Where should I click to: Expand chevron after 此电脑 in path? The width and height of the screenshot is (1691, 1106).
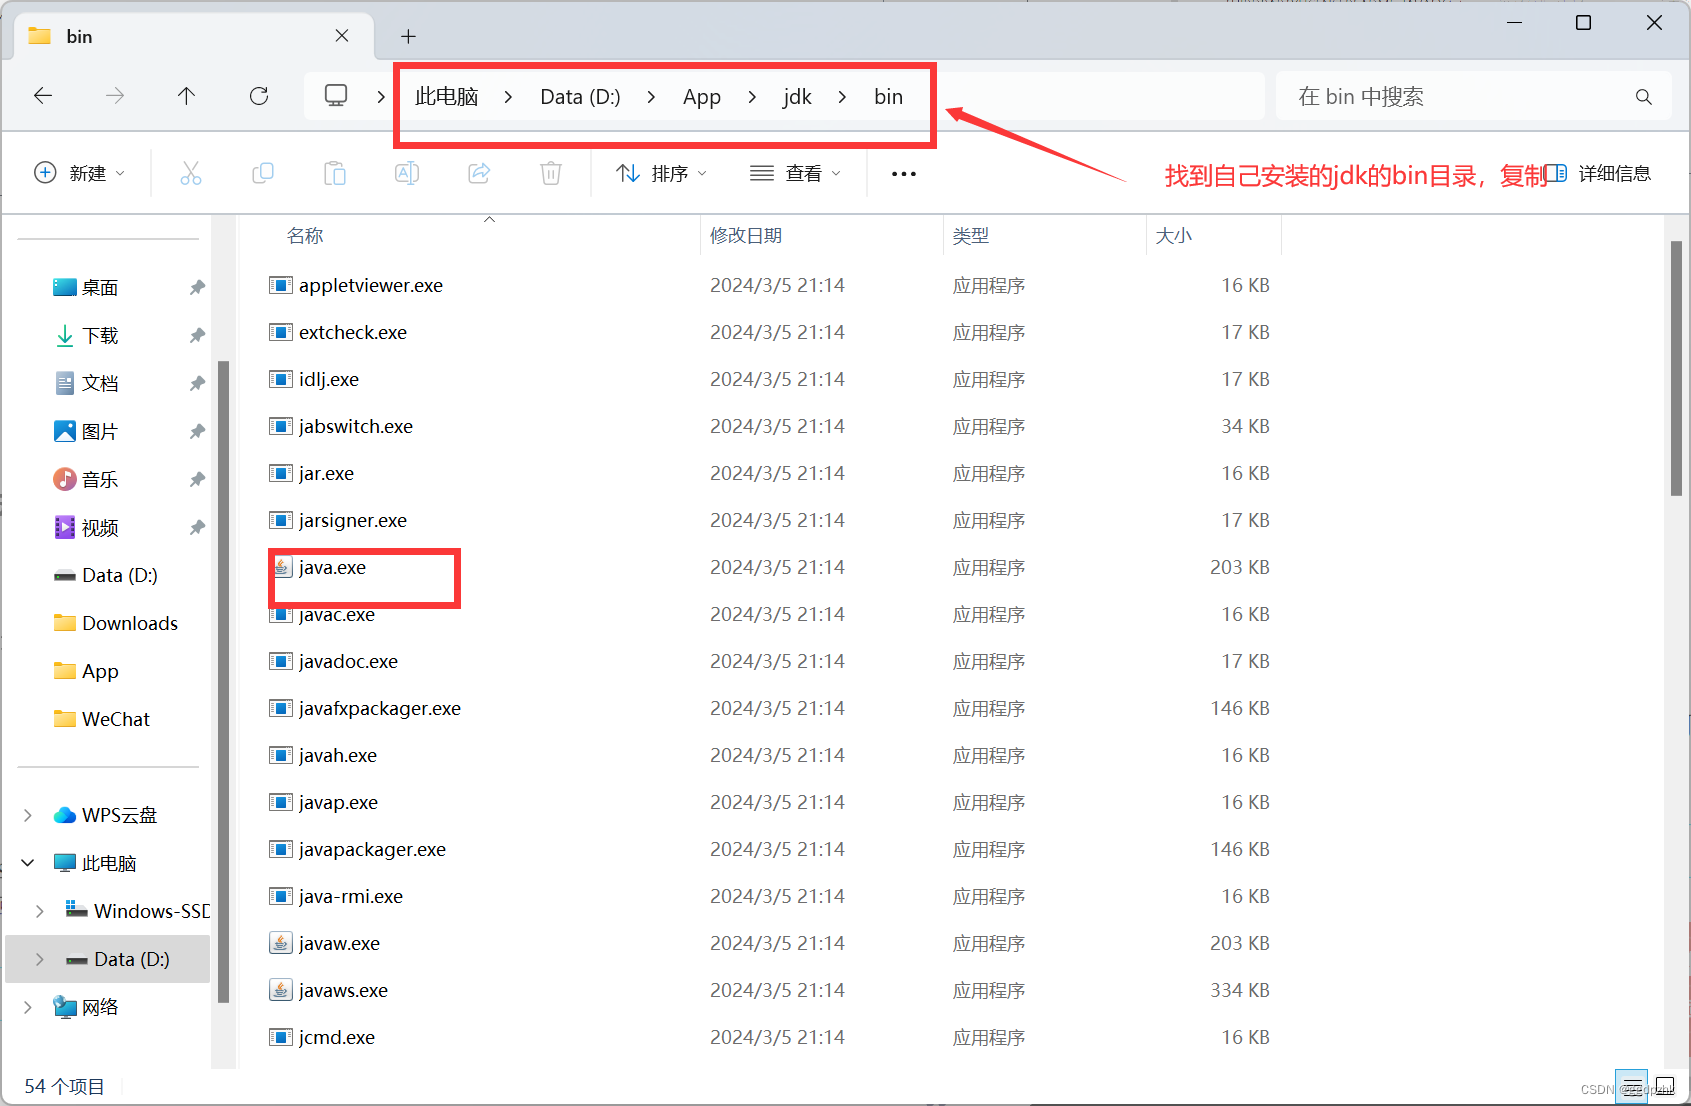(508, 97)
